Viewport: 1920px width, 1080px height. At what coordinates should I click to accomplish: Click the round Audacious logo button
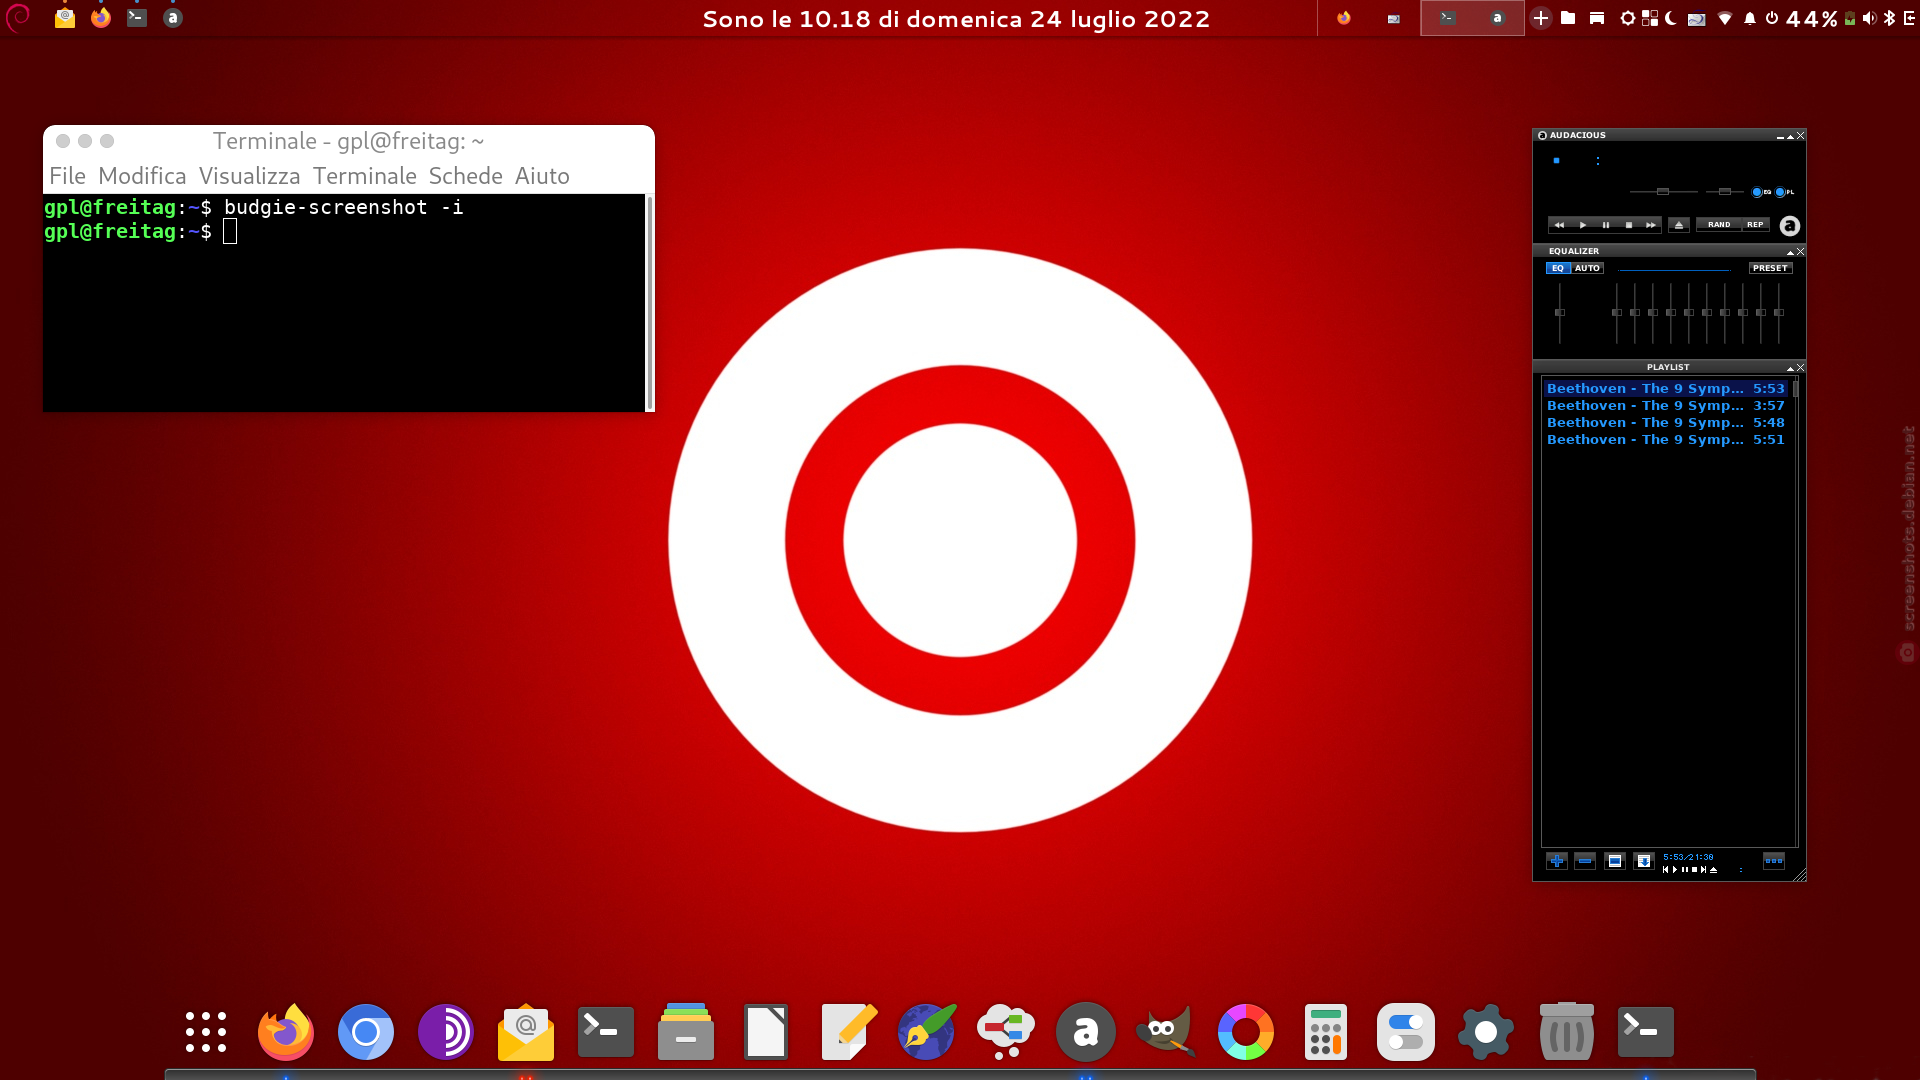click(1790, 226)
